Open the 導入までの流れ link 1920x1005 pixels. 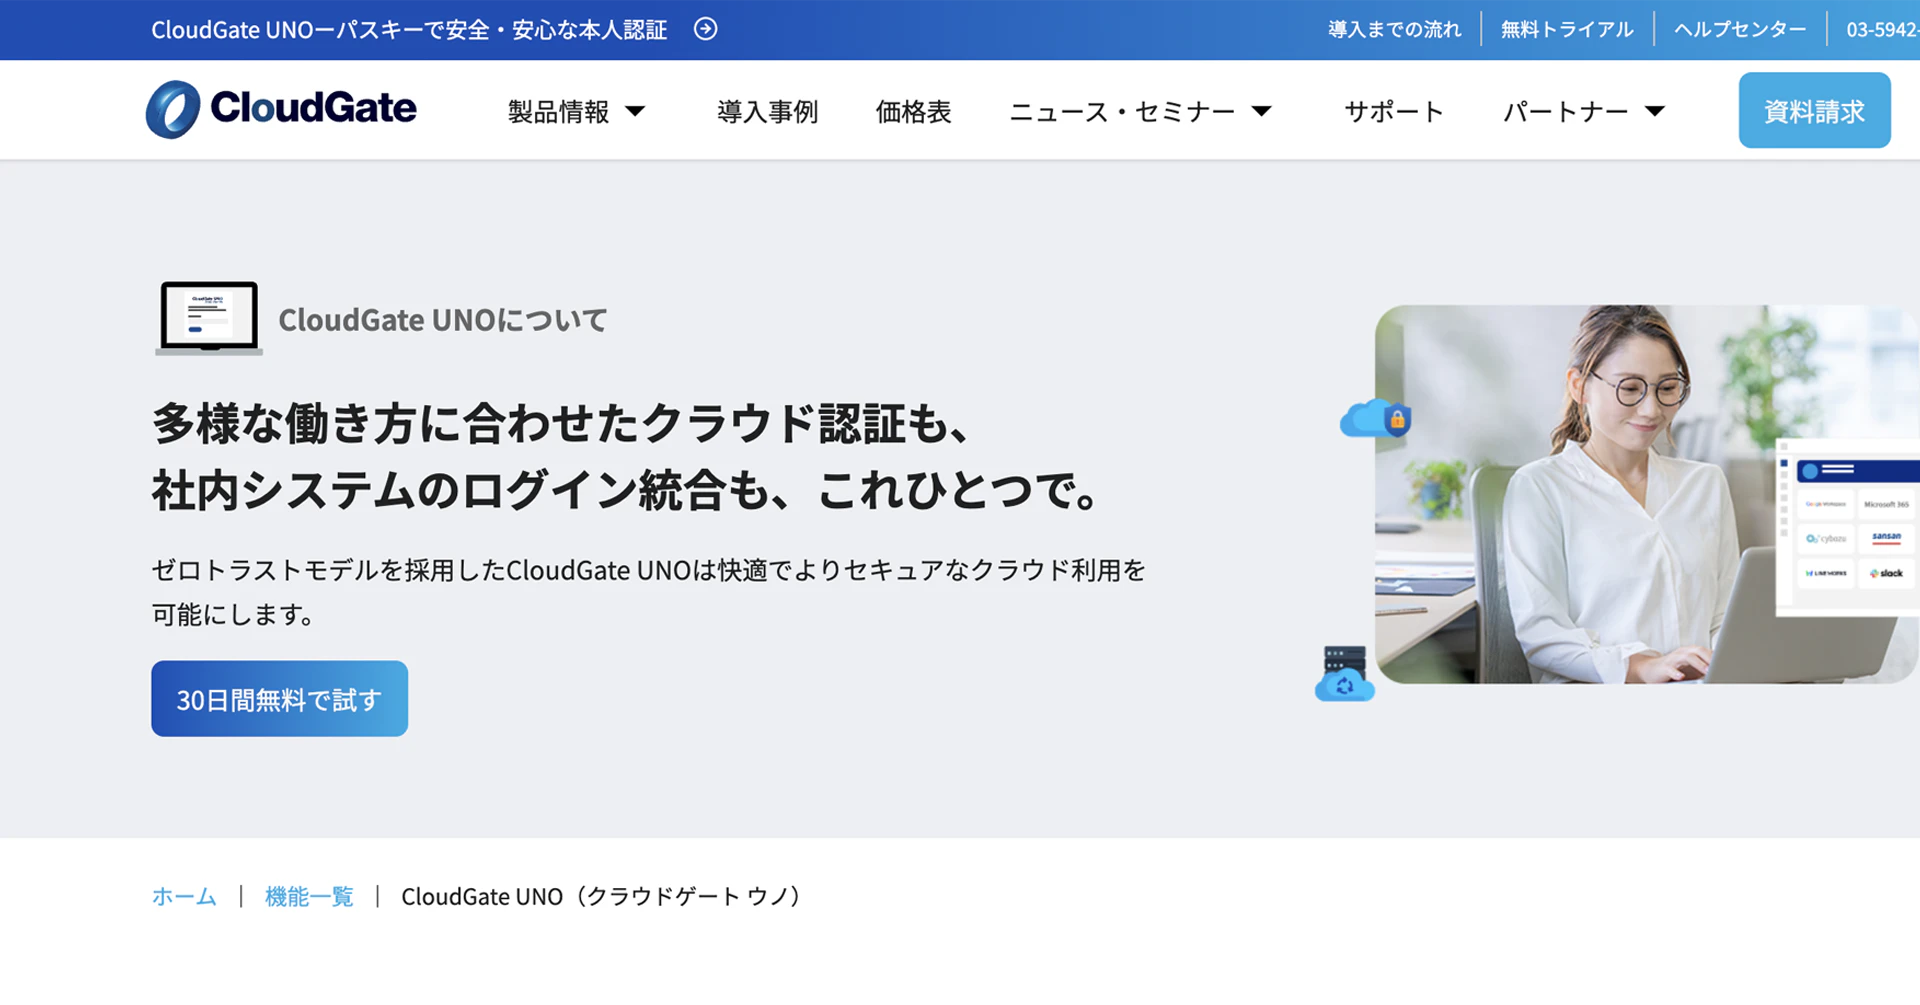point(1394,29)
